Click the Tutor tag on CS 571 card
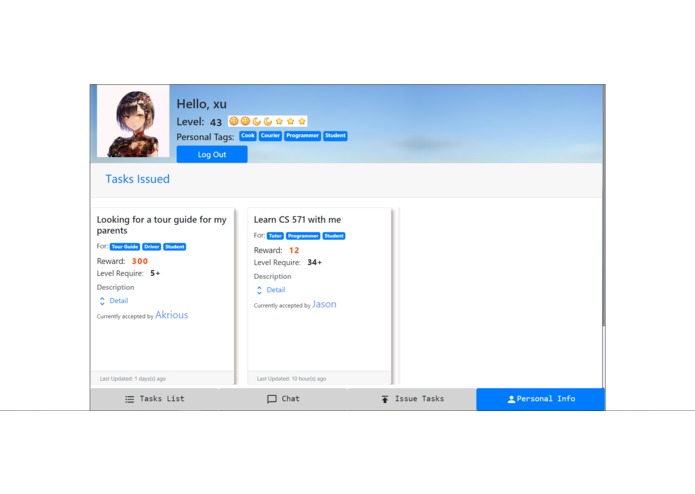695x494 pixels. (x=275, y=236)
